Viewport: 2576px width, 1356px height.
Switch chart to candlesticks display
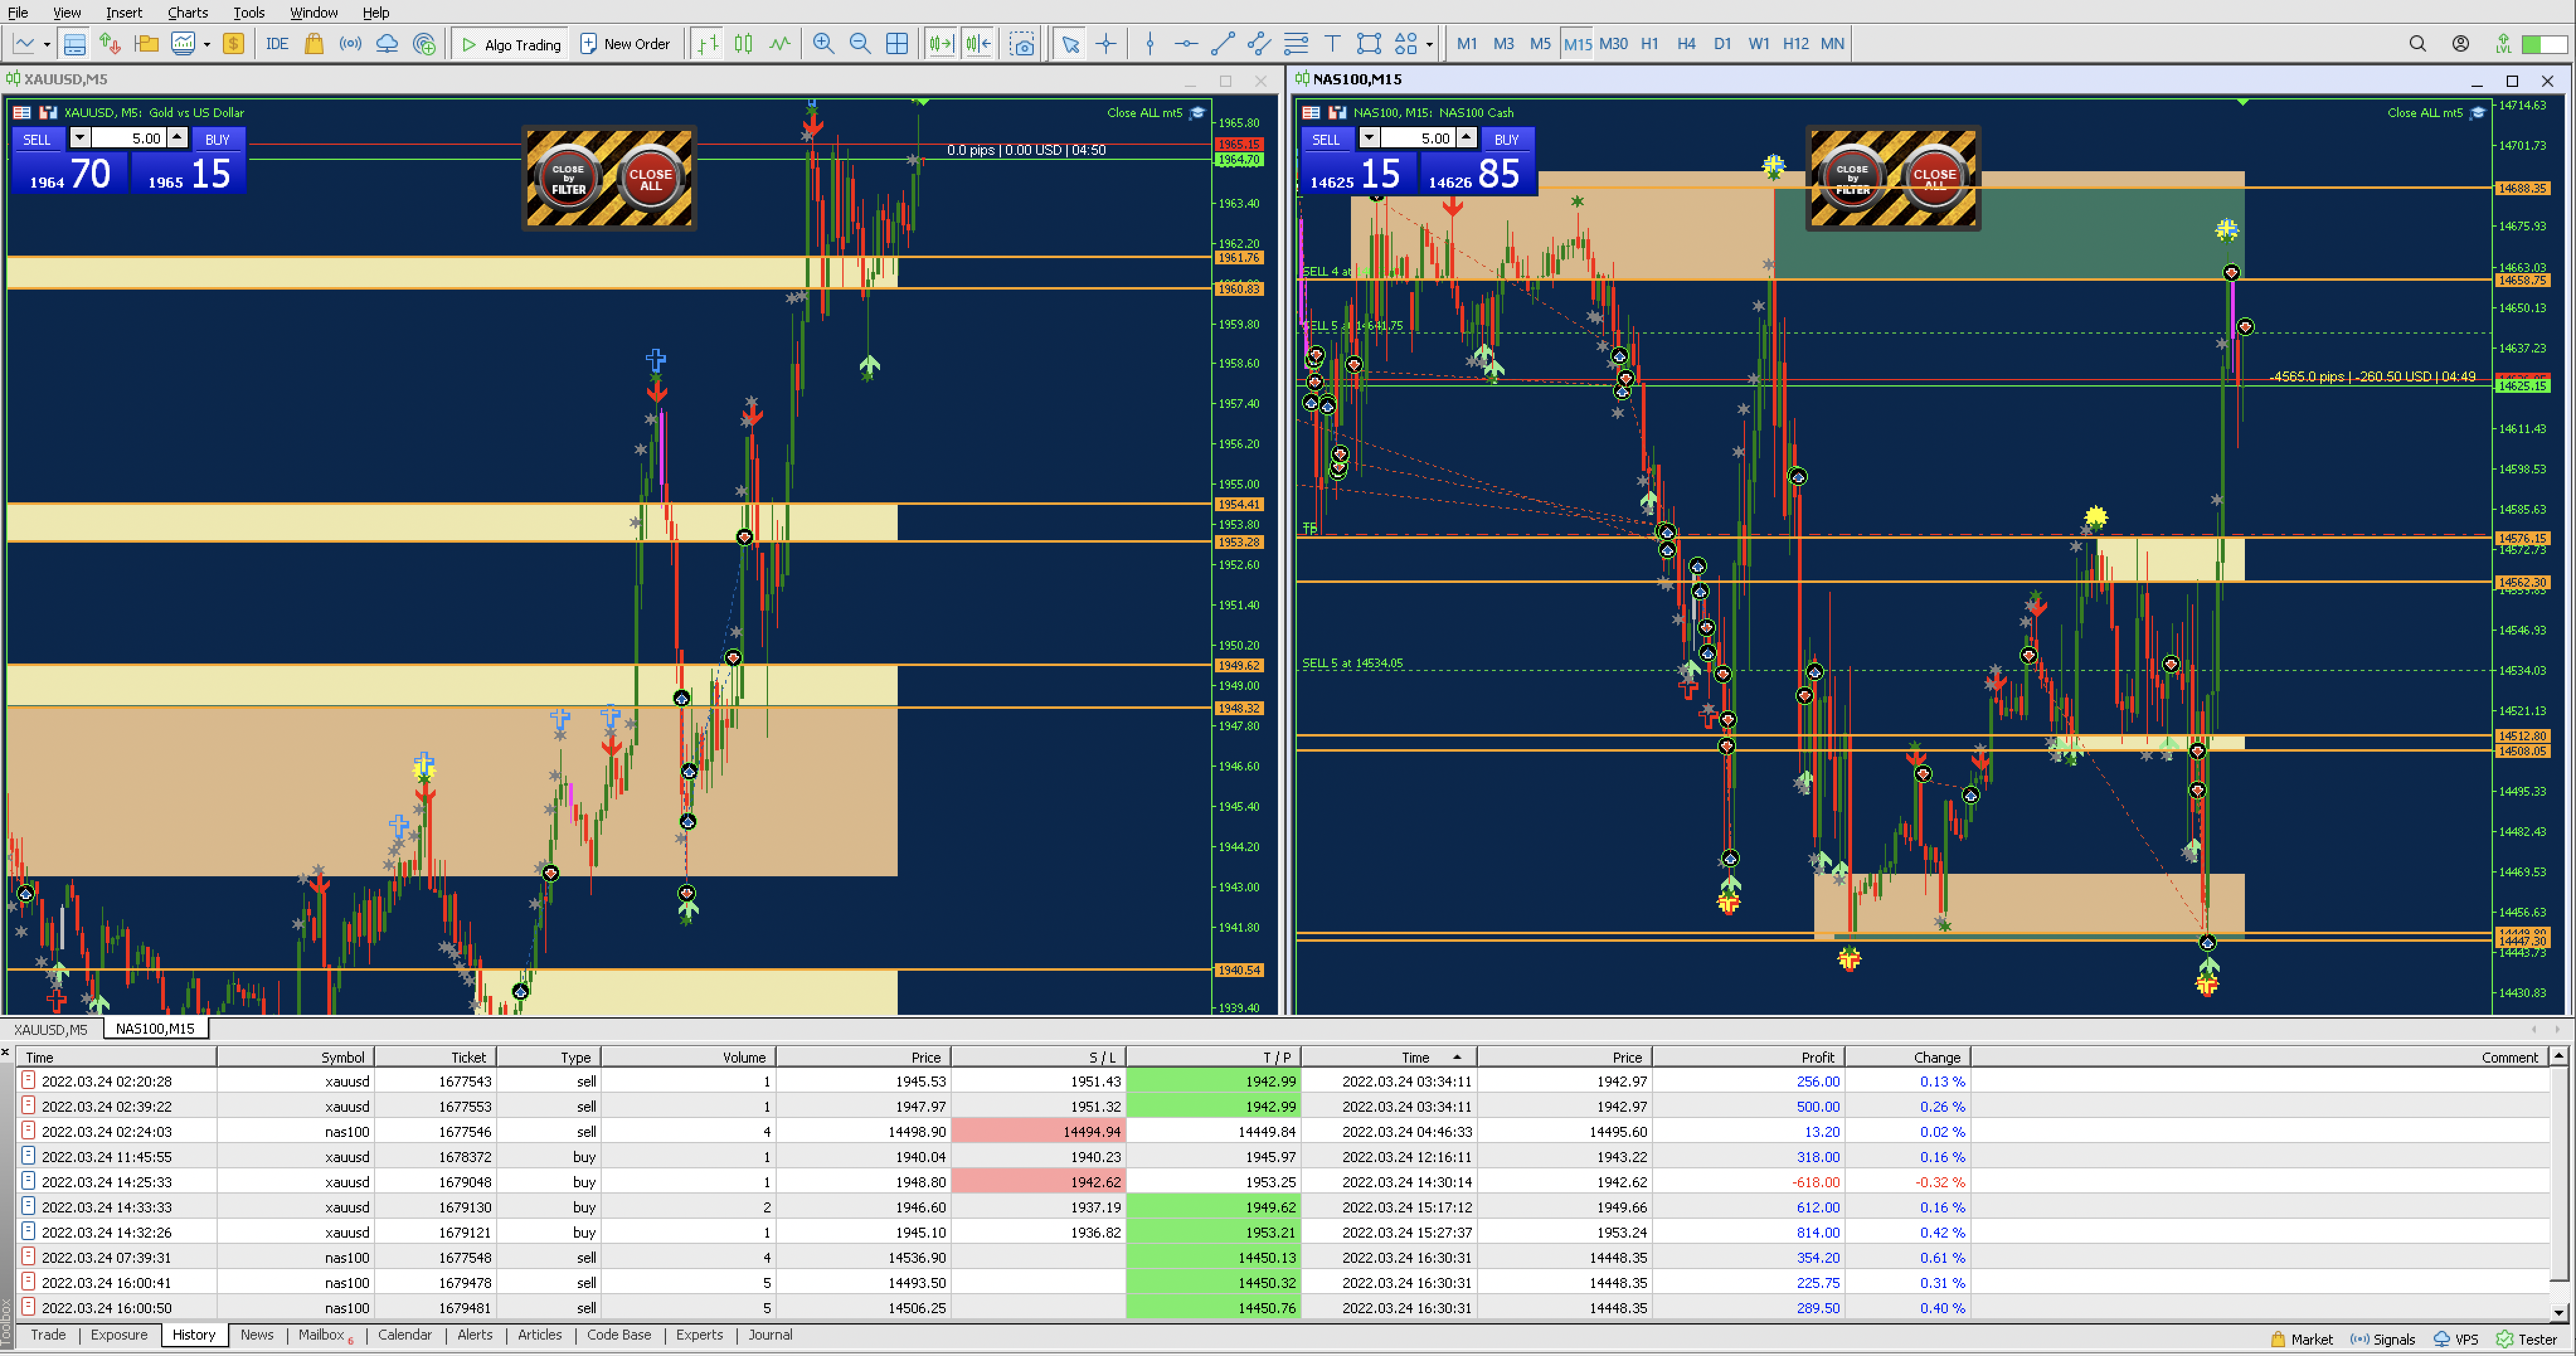point(743,44)
